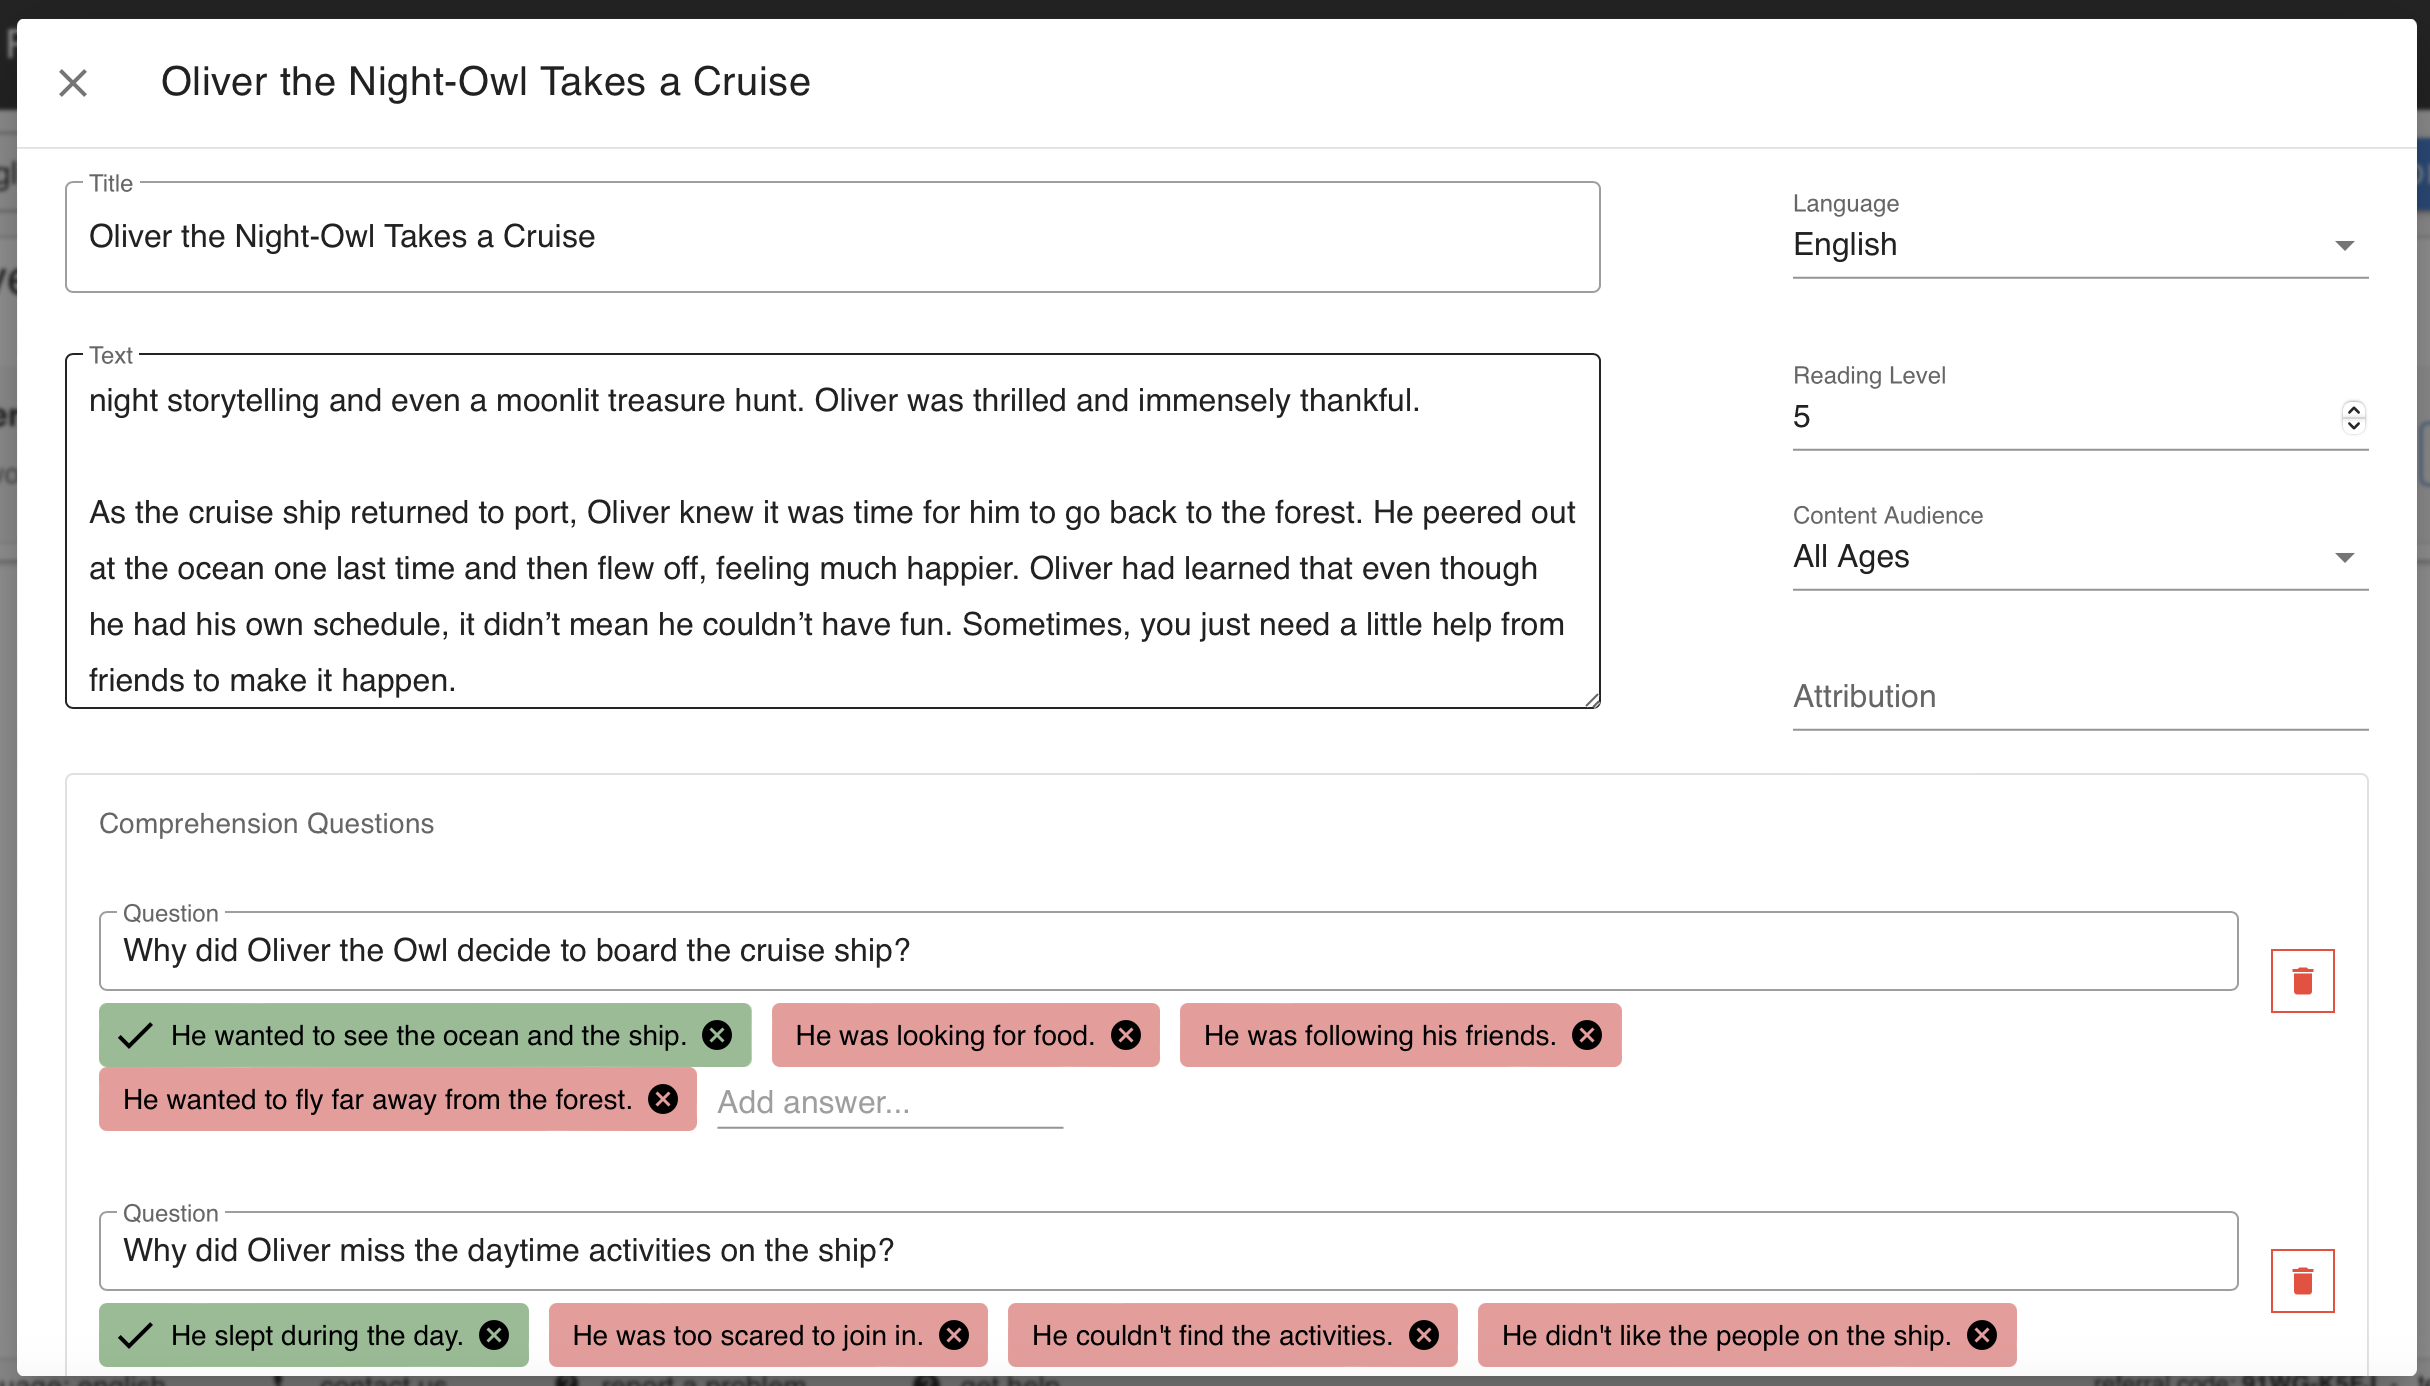Click inside the story Text area

point(832,531)
